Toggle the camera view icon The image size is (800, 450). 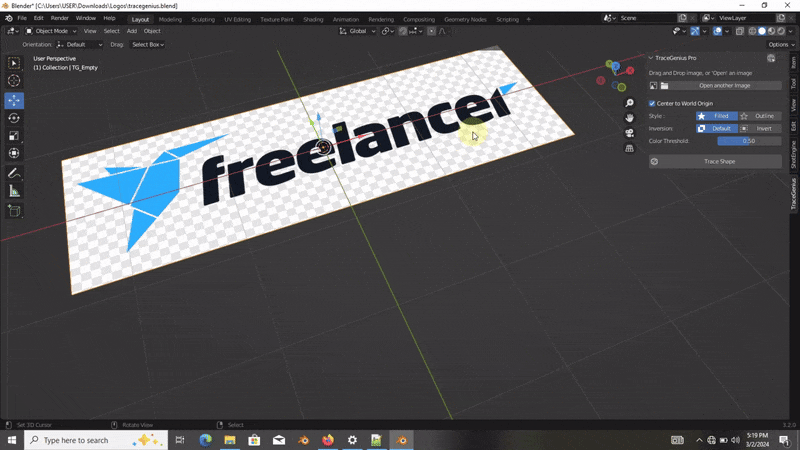click(630, 133)
